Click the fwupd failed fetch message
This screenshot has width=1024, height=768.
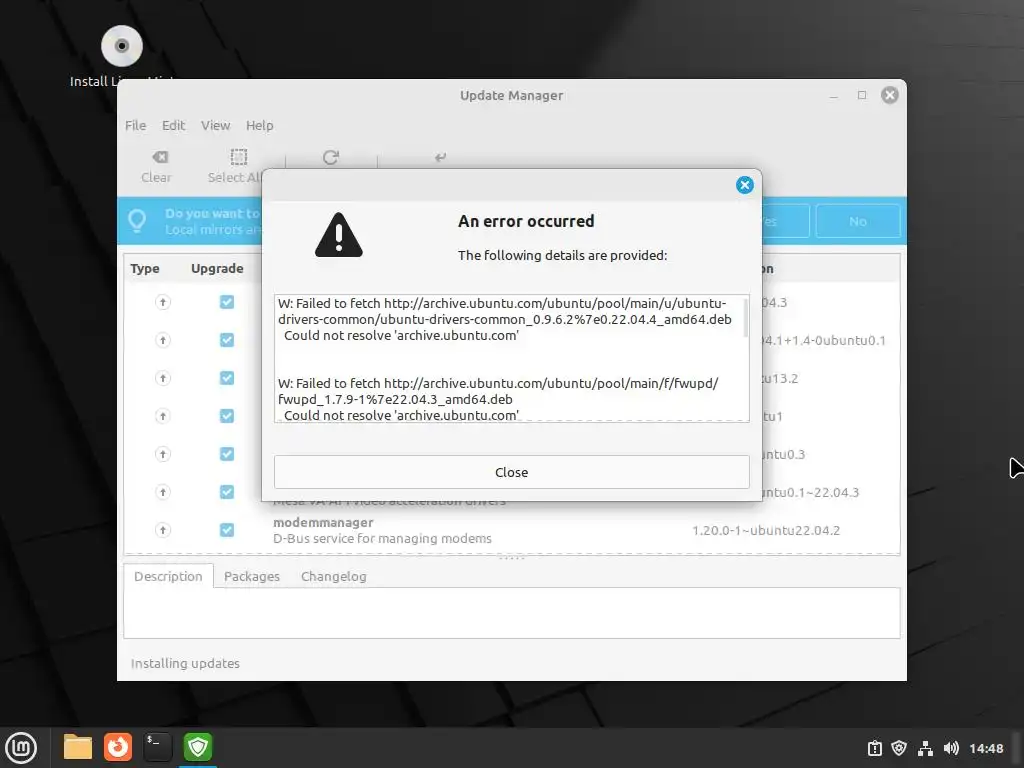point(498,399)
